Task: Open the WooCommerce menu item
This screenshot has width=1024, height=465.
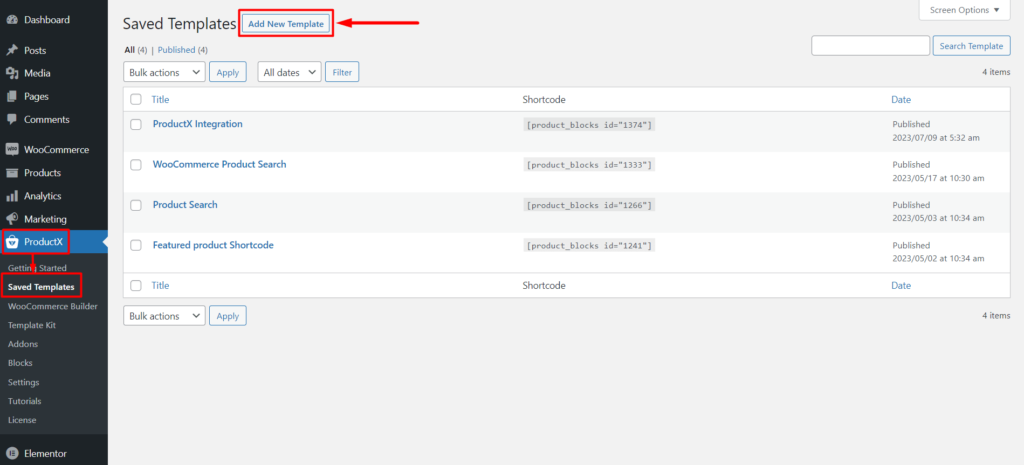Action: [56, 150]
